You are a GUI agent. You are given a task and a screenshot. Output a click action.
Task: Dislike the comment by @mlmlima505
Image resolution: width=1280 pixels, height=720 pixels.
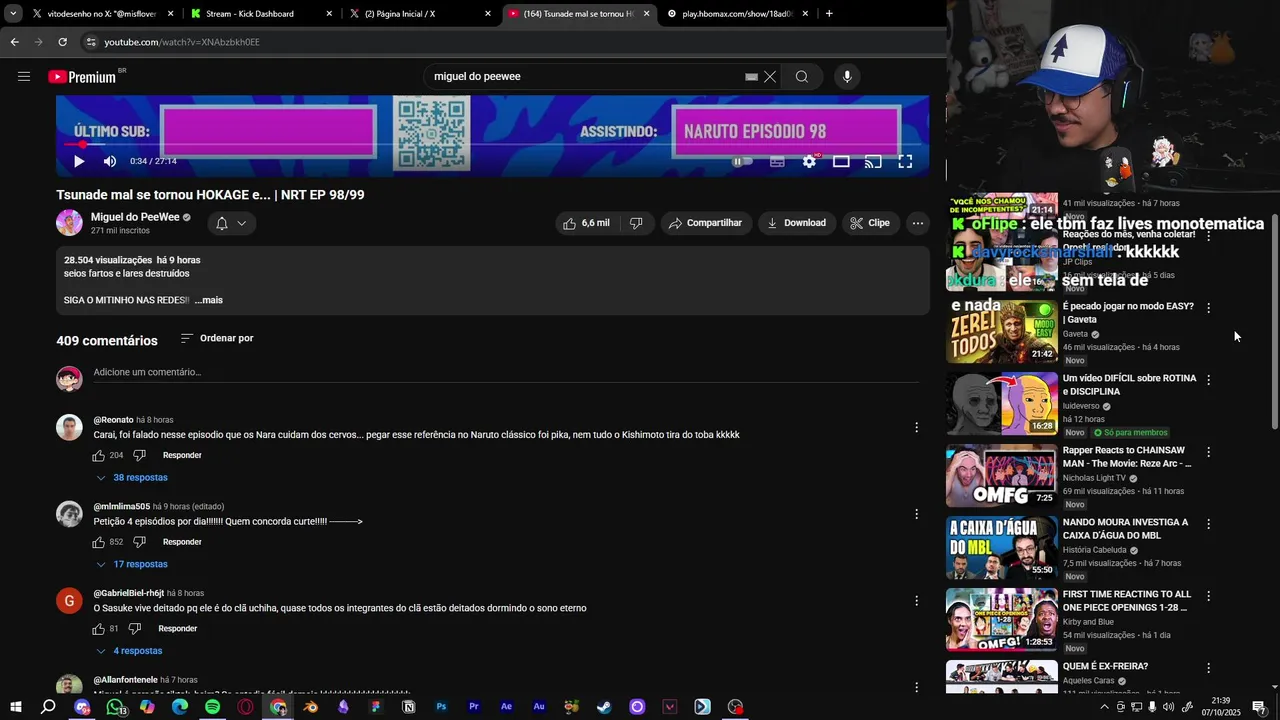[x=139, y=542]
